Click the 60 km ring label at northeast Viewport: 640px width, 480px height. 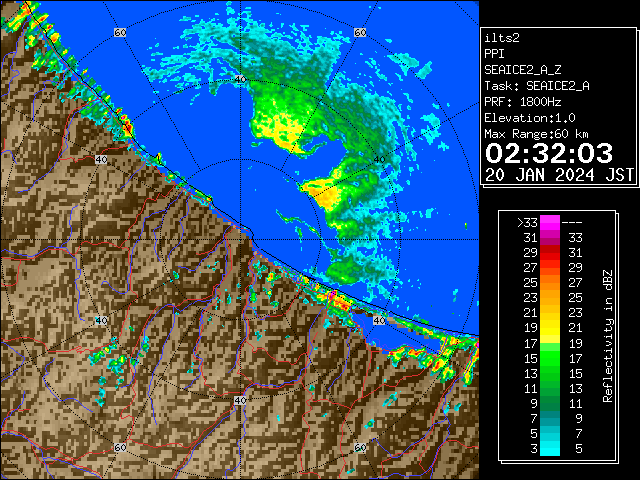click(x=360, y=33)
